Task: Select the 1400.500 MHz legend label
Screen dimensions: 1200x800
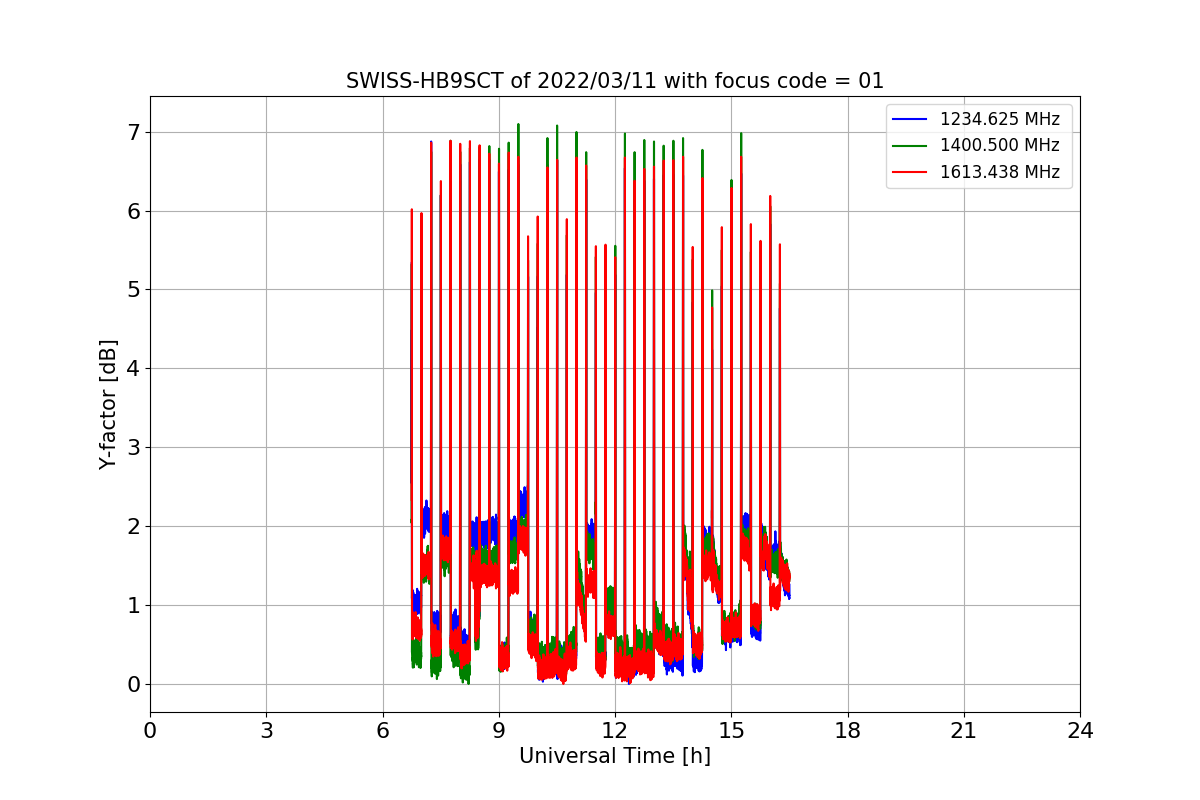Action: click(999, 145)
